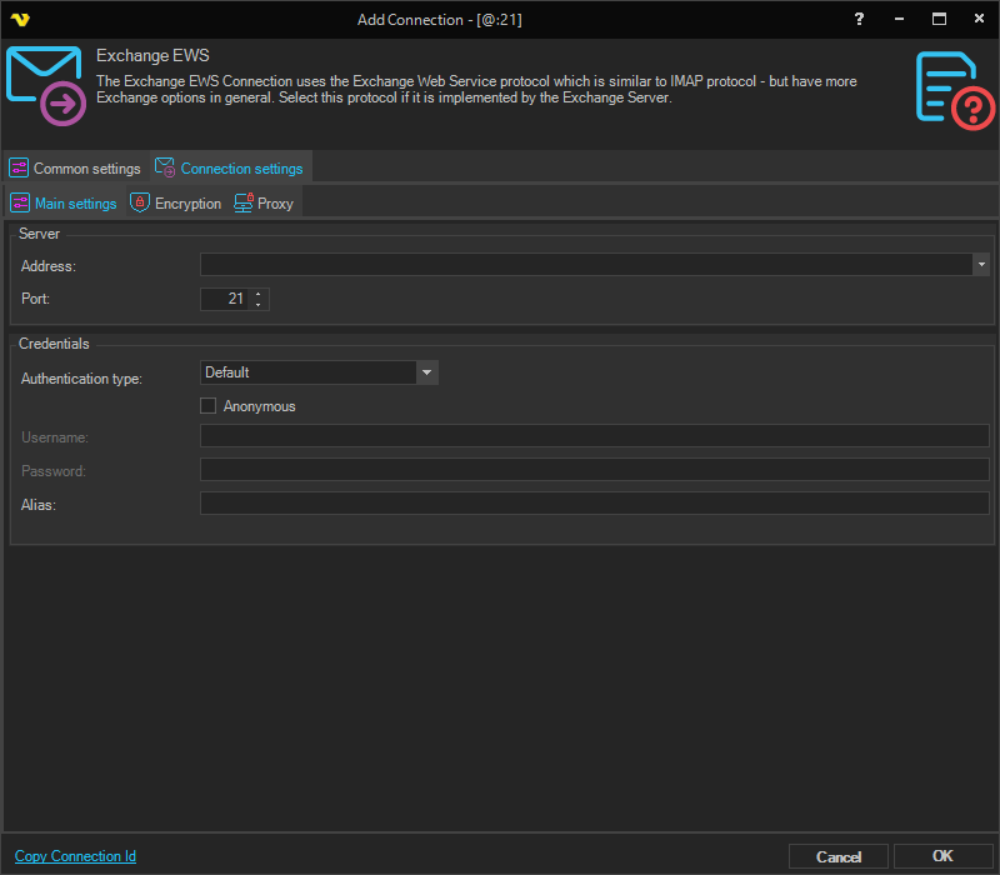Click into the Alias text field
Screen dimensions: 1000x875
pyautogui.click(x=594, y=504)
